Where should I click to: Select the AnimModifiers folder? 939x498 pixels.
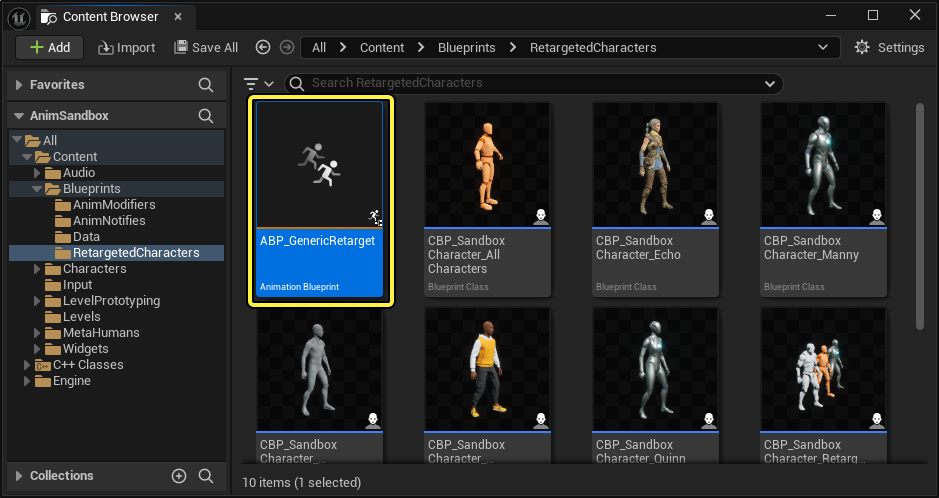click(x=116, y=205)
